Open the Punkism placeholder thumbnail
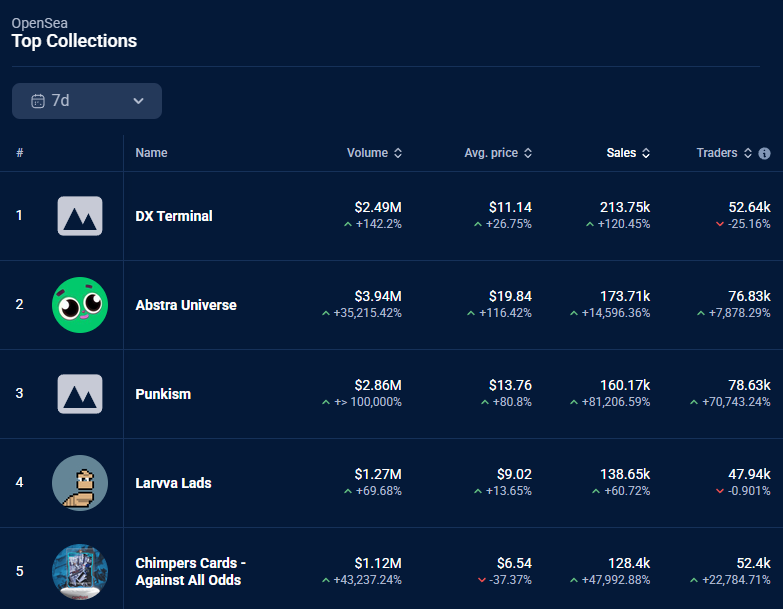Image resolution: width=783 pixels, height=609 pixels. click(80, 394)
